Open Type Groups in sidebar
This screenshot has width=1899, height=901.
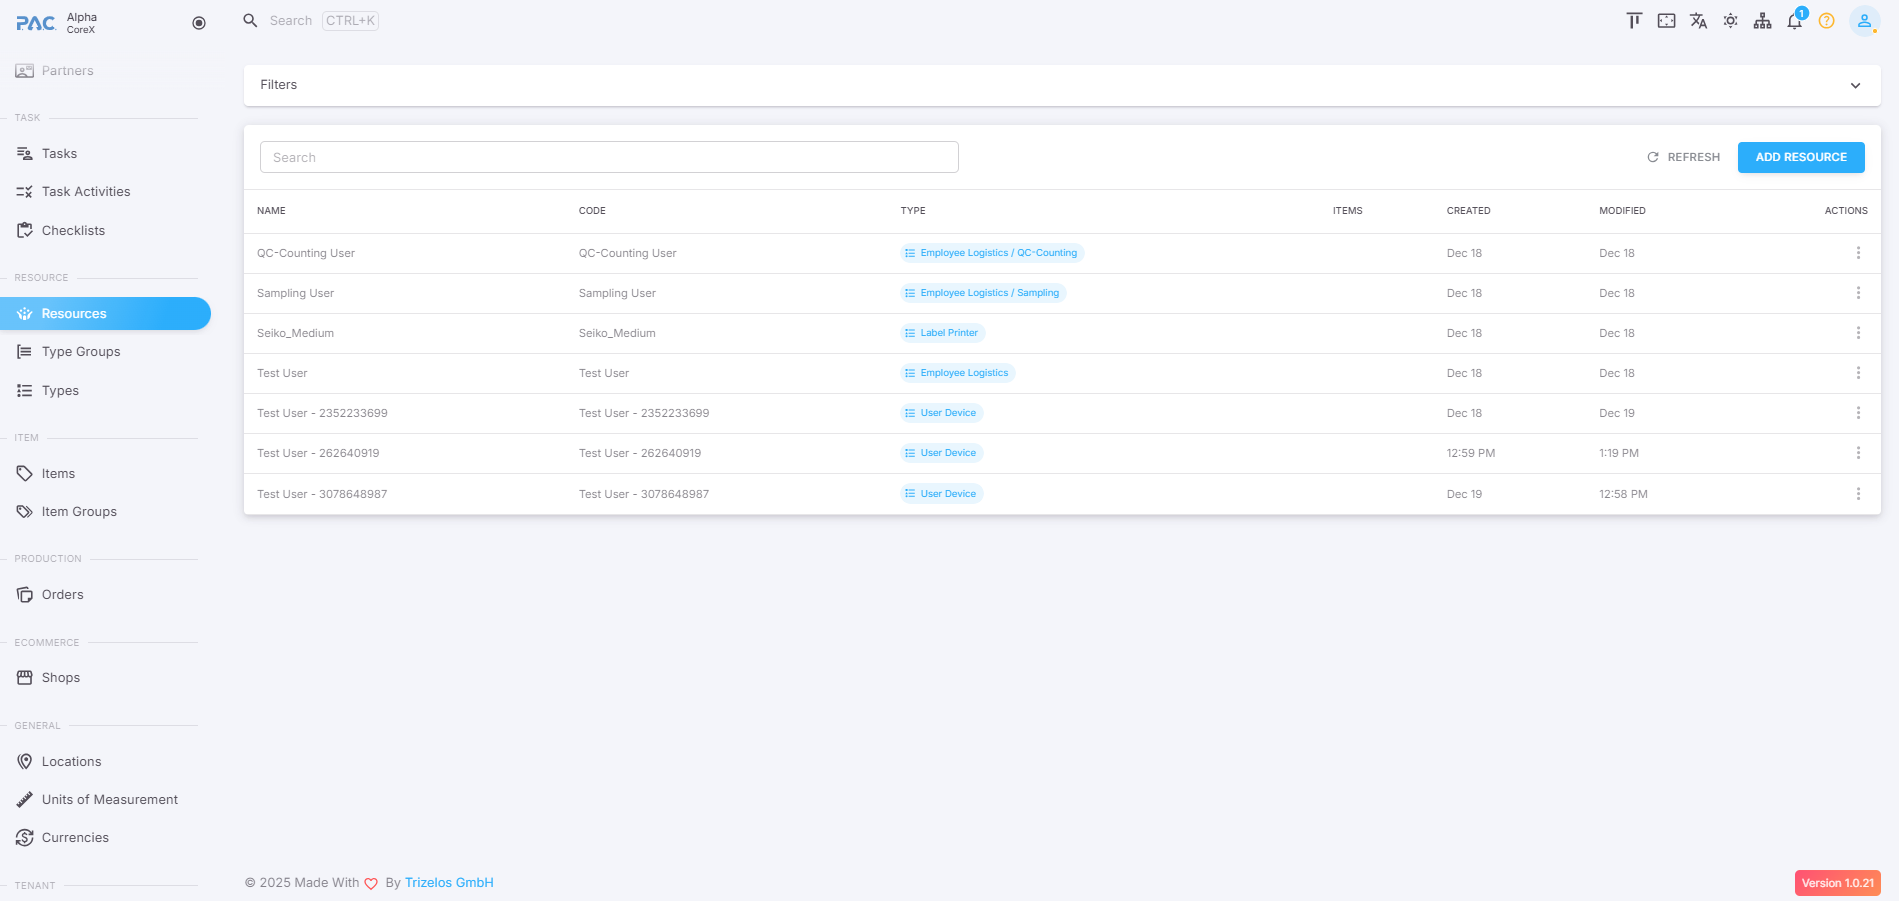pyautogui.click(x=81, y=352)
